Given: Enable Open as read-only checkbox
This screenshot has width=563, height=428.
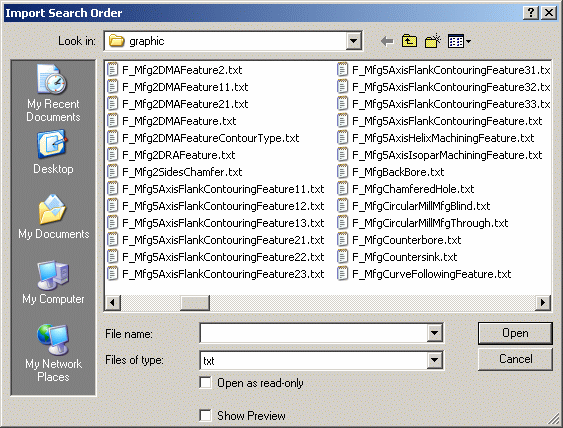Looking at the screenshot, I should pos(205,383).
